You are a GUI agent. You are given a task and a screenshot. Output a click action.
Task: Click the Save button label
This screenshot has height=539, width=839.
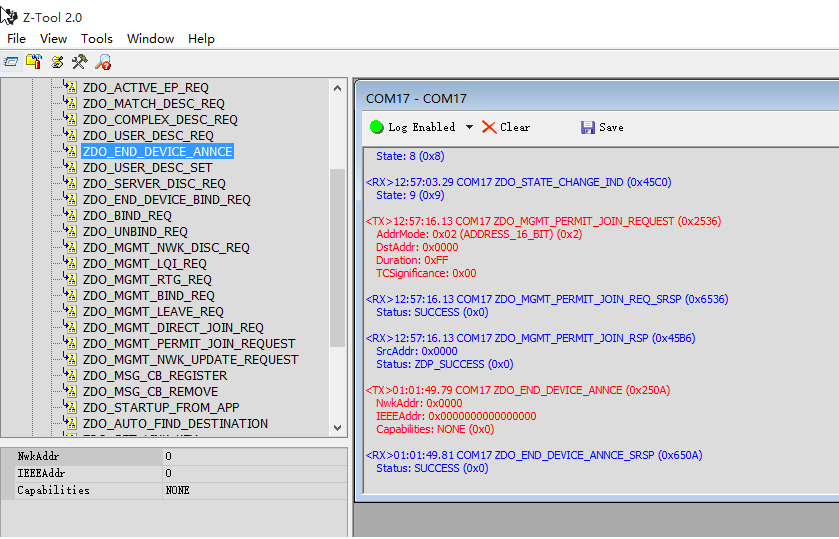[611, 127]
